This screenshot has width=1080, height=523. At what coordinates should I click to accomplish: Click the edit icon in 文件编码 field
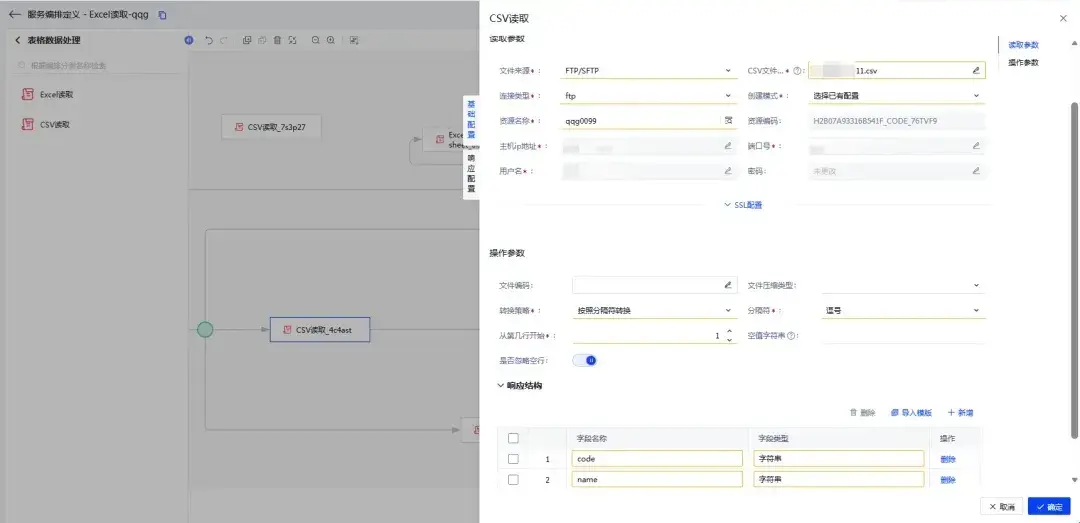[x=728, y=285]
